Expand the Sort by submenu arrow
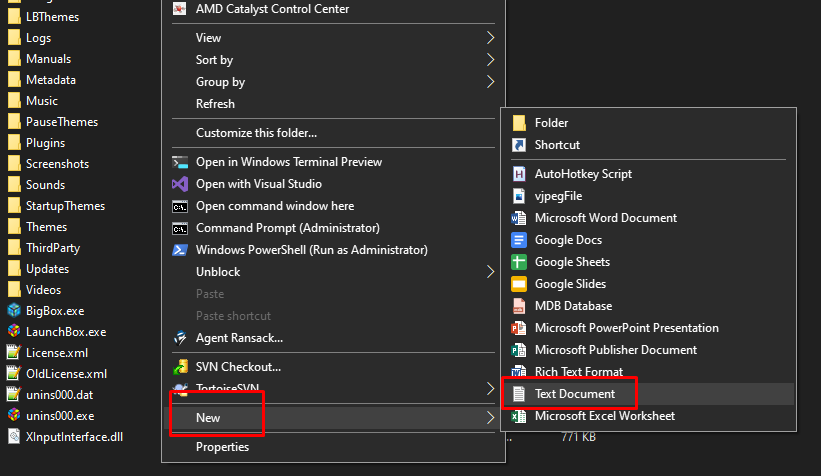 point(491,60)
